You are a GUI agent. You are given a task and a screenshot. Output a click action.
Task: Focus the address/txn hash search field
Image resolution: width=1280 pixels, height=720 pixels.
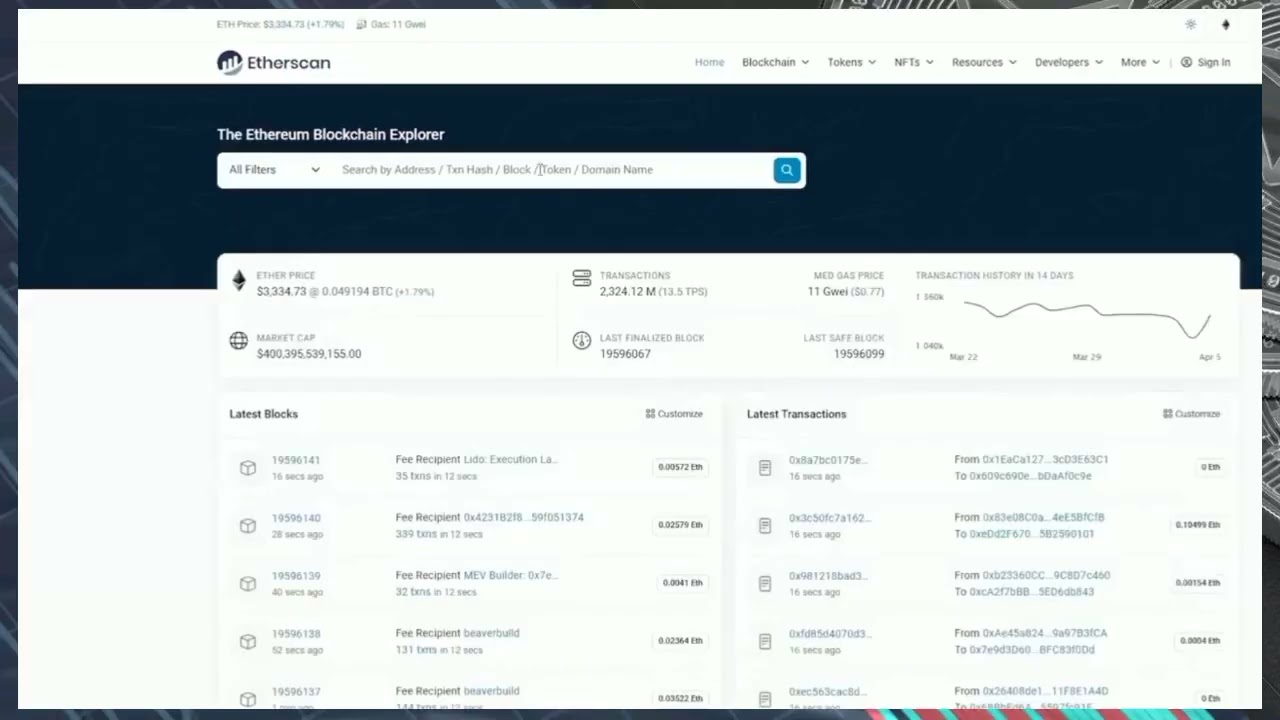(553, 170)
